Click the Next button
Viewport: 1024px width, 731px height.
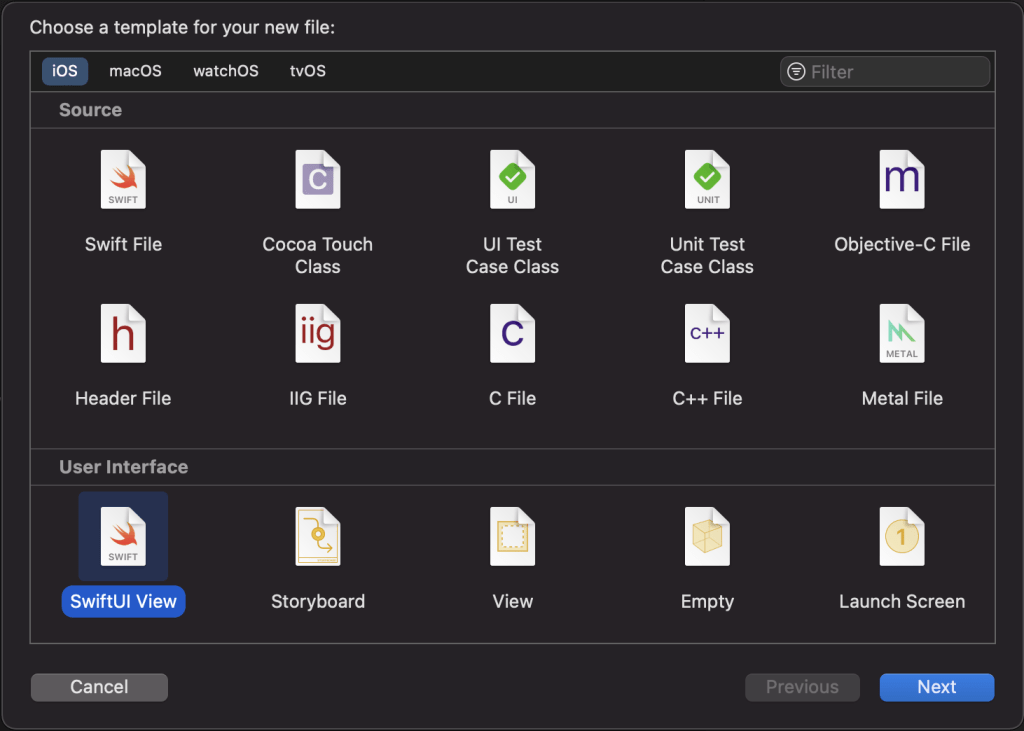pos(936,687)
